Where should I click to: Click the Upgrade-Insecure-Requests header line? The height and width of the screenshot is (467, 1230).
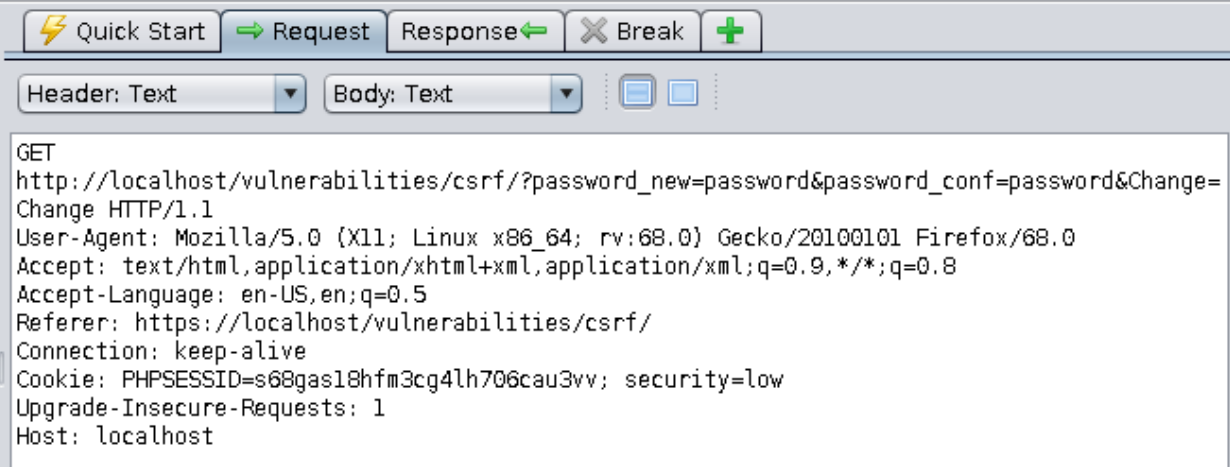(x=201, y=408)
